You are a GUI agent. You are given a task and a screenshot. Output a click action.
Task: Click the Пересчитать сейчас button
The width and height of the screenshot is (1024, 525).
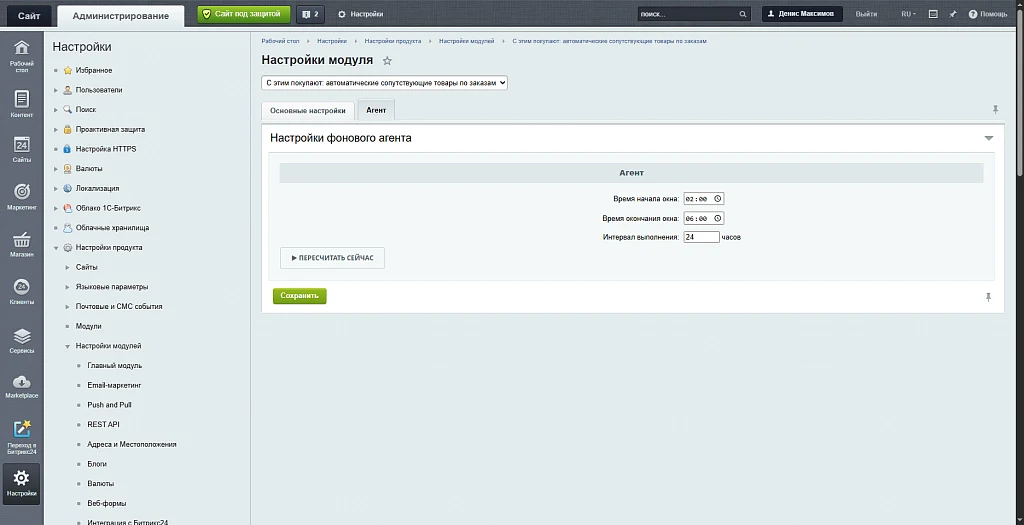[x=332, y=258]
